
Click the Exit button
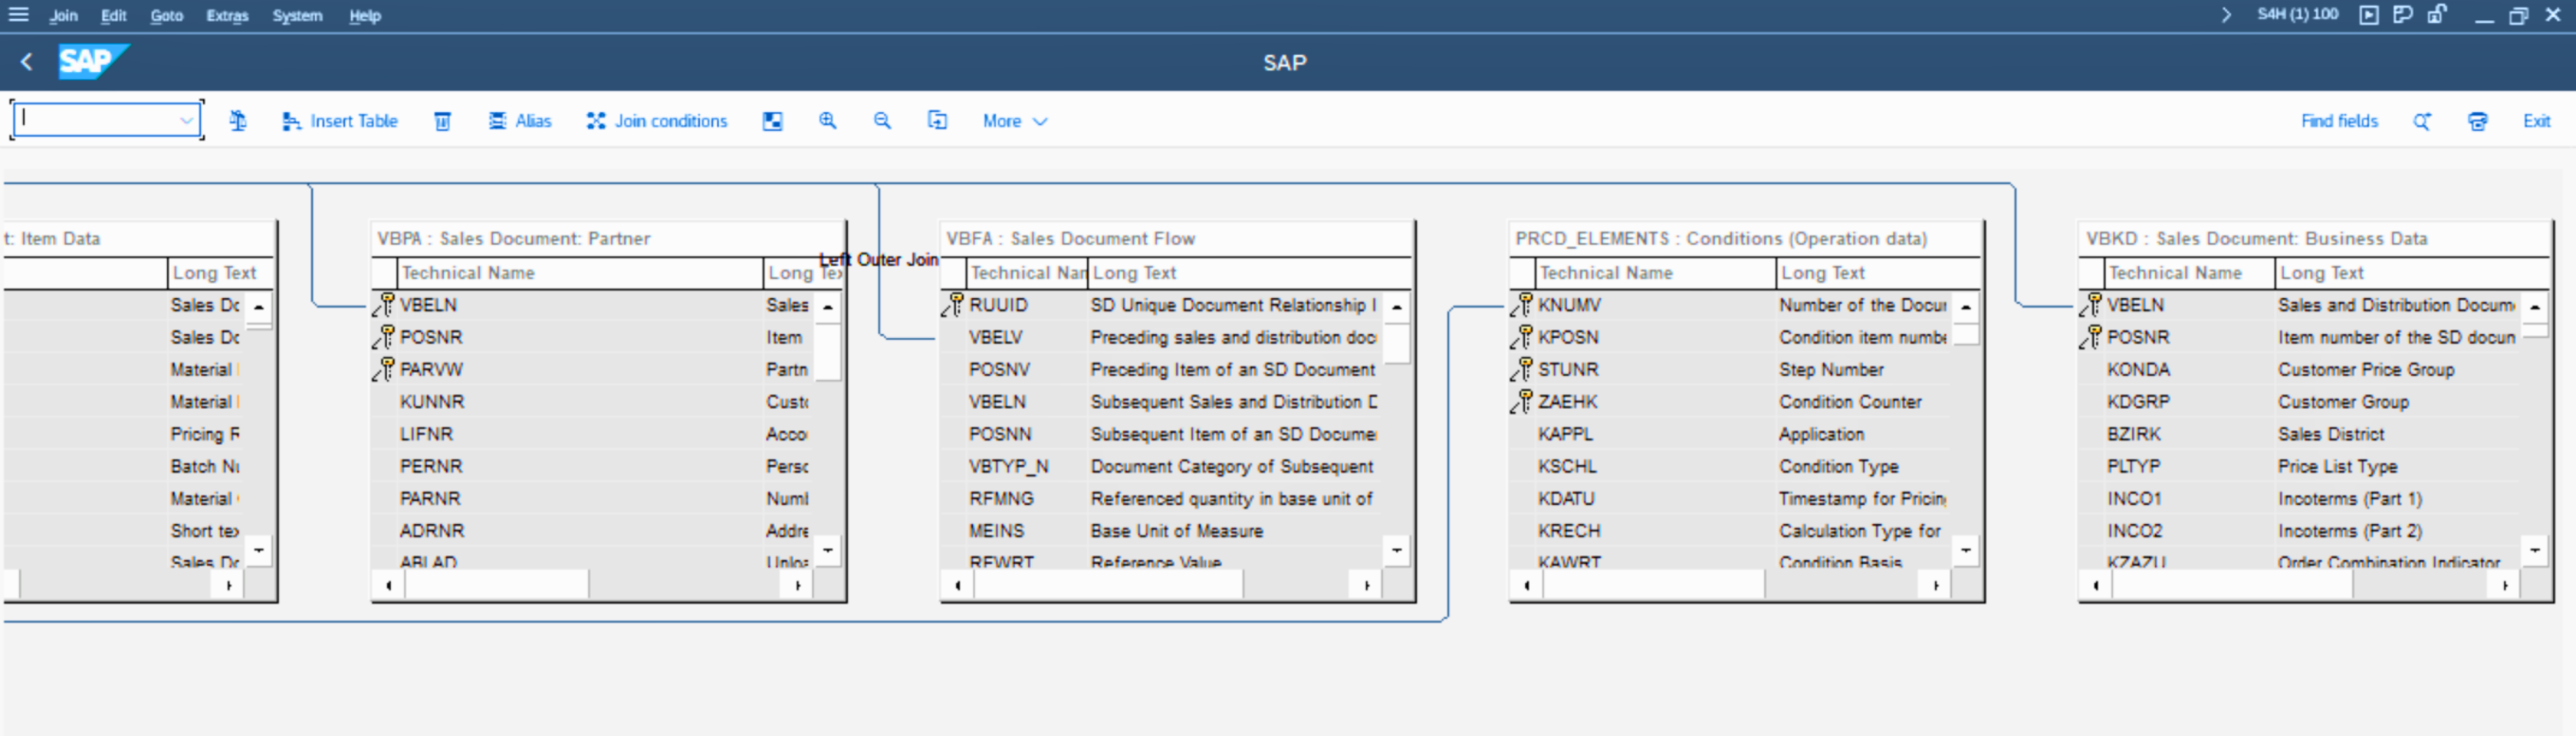pos(2535,121)
